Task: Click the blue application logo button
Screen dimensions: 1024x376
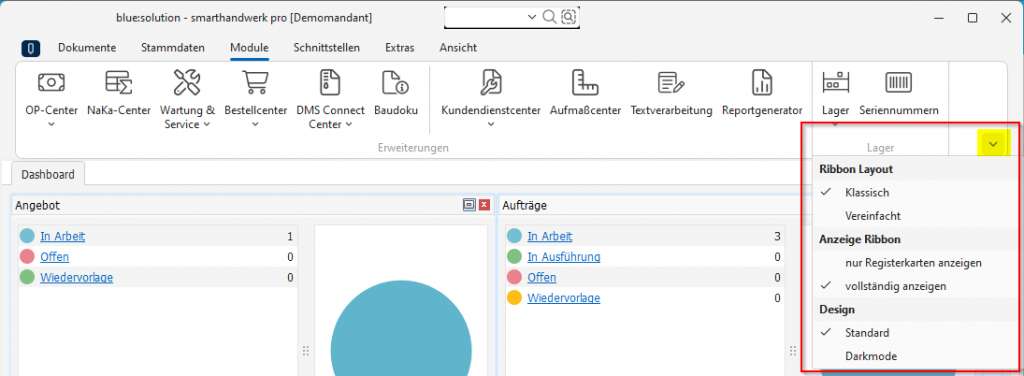Action: [31, 48]
